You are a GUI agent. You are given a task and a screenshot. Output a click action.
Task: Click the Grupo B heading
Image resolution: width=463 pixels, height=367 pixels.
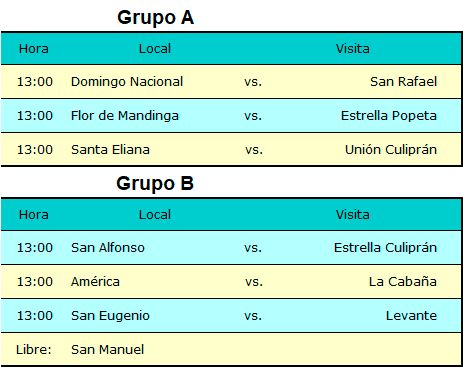[x=155, y=184]
